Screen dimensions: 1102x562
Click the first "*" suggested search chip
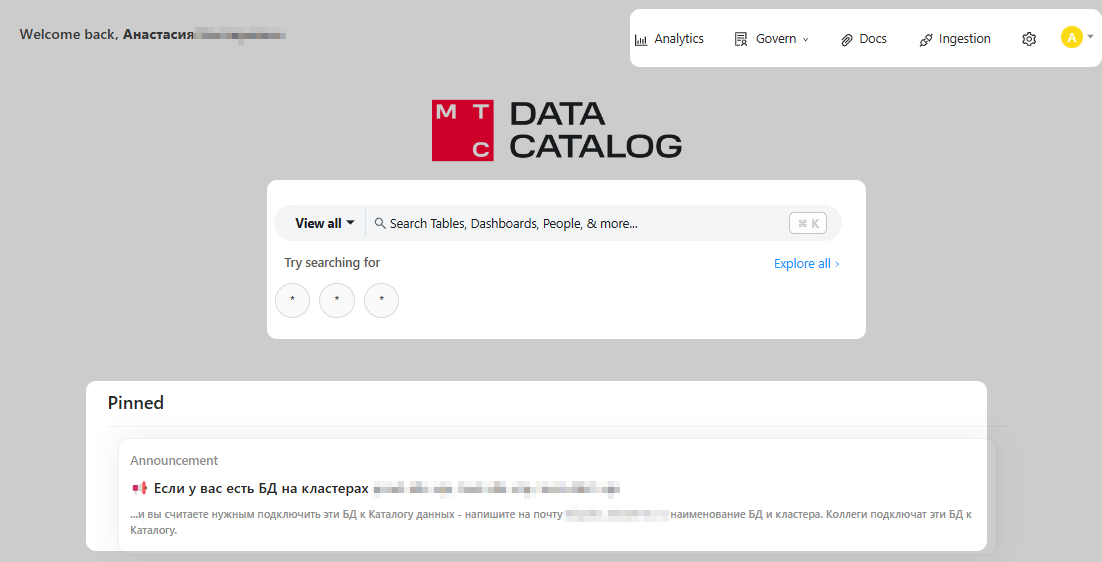(292, 300)
